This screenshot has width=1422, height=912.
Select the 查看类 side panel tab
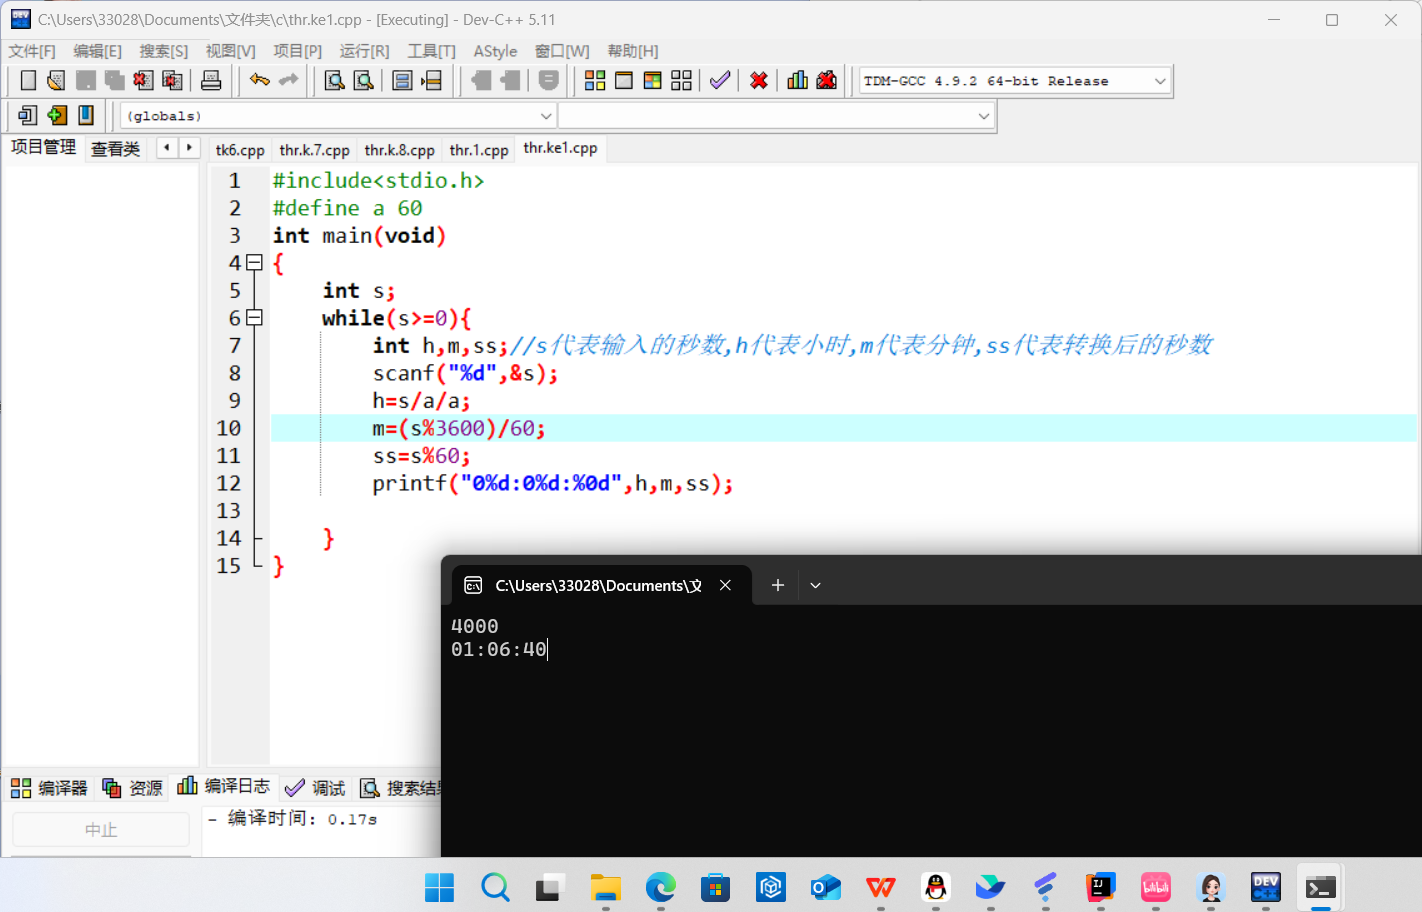click(x=116, y=149)
